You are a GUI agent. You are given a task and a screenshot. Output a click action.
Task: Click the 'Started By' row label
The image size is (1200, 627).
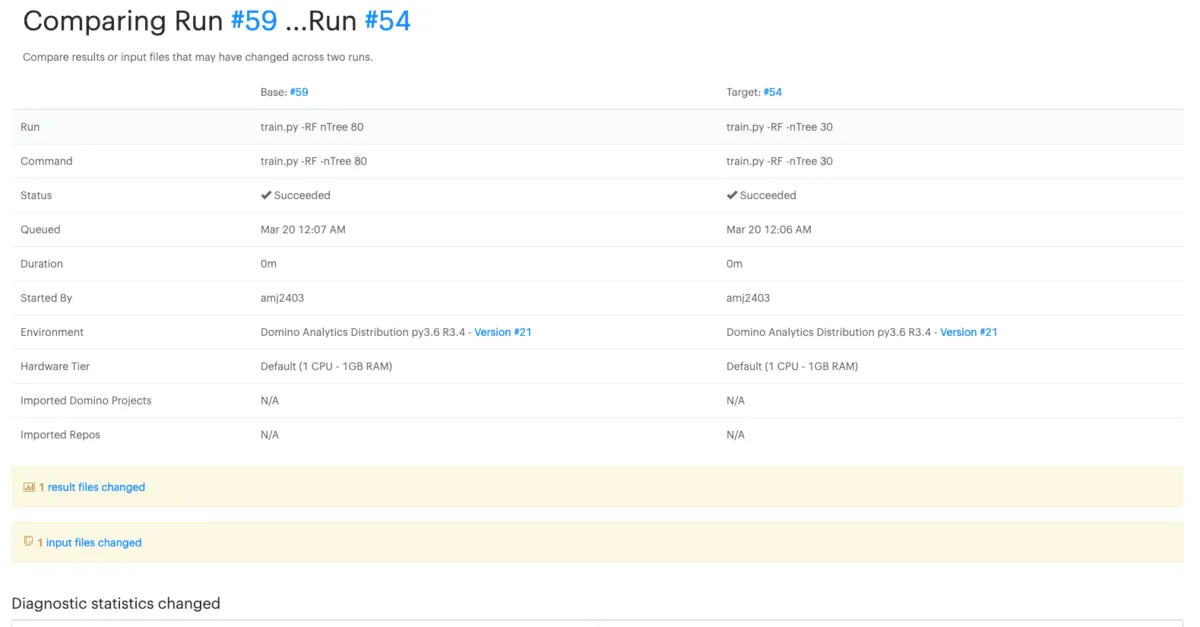click(x=47, y=298)
